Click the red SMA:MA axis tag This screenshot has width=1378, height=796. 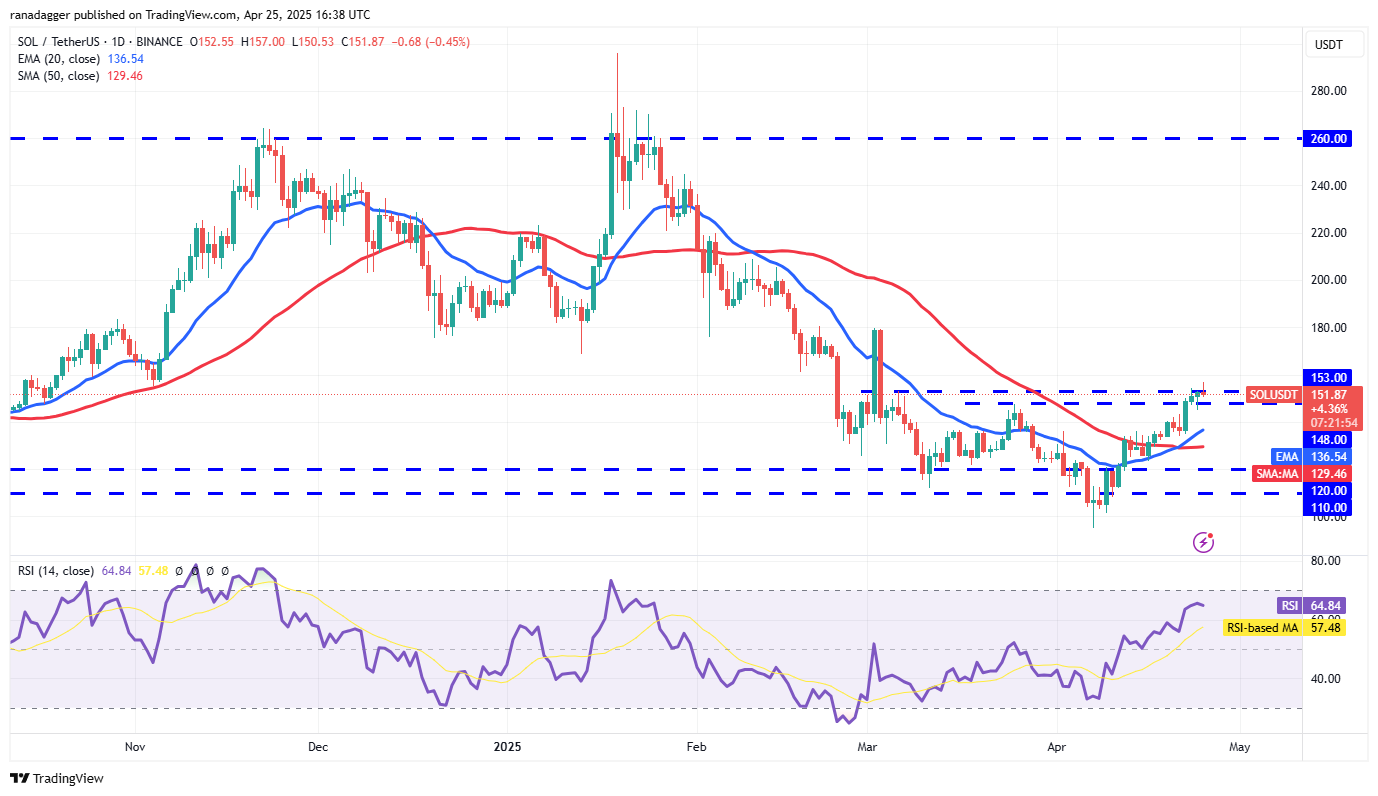pos(1277,473)
